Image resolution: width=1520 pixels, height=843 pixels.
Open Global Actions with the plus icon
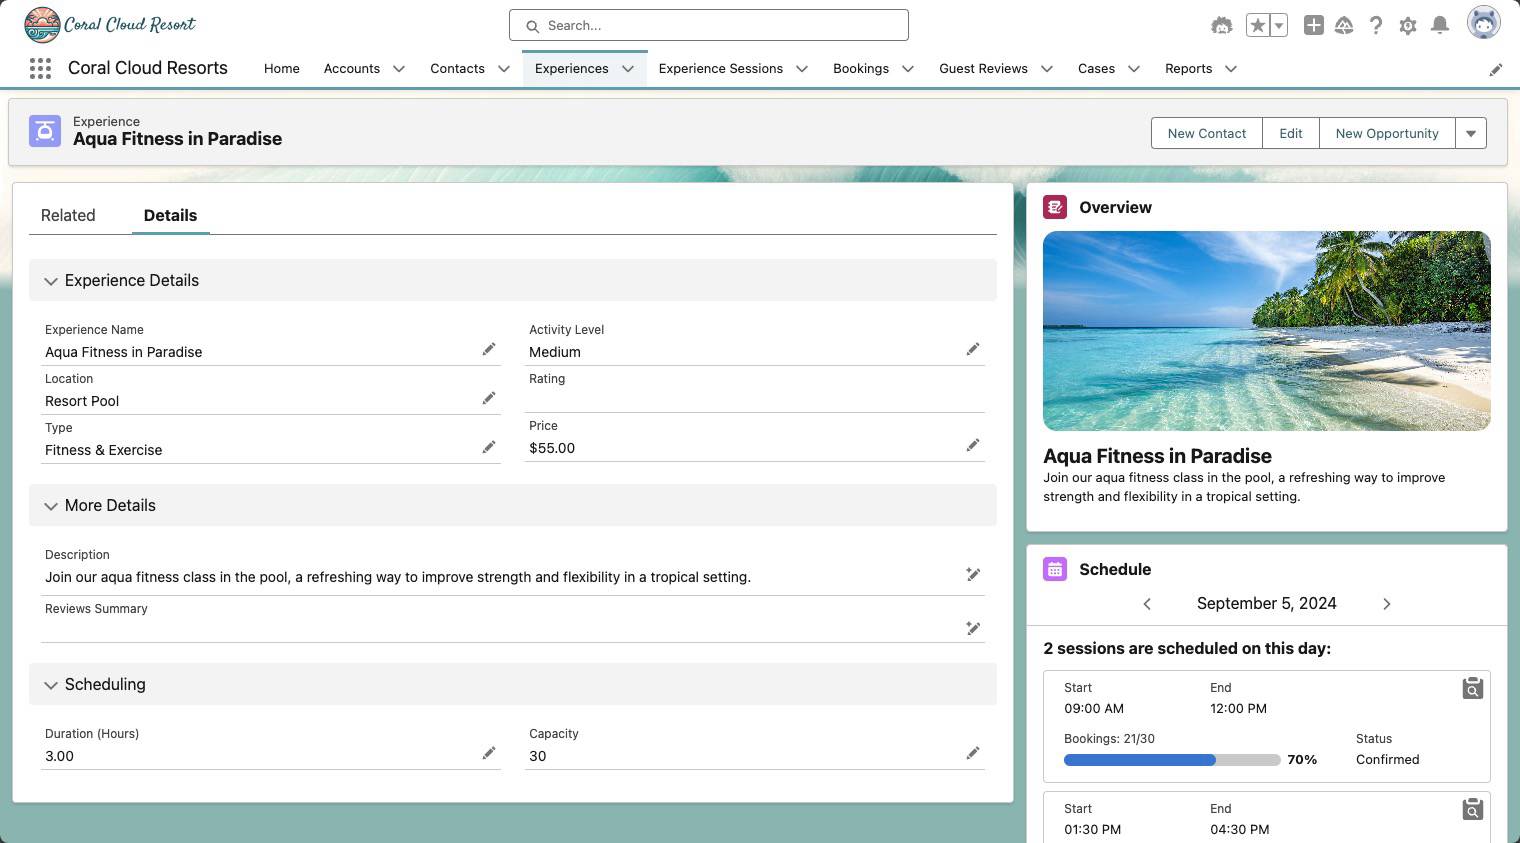coord(1314,25)
